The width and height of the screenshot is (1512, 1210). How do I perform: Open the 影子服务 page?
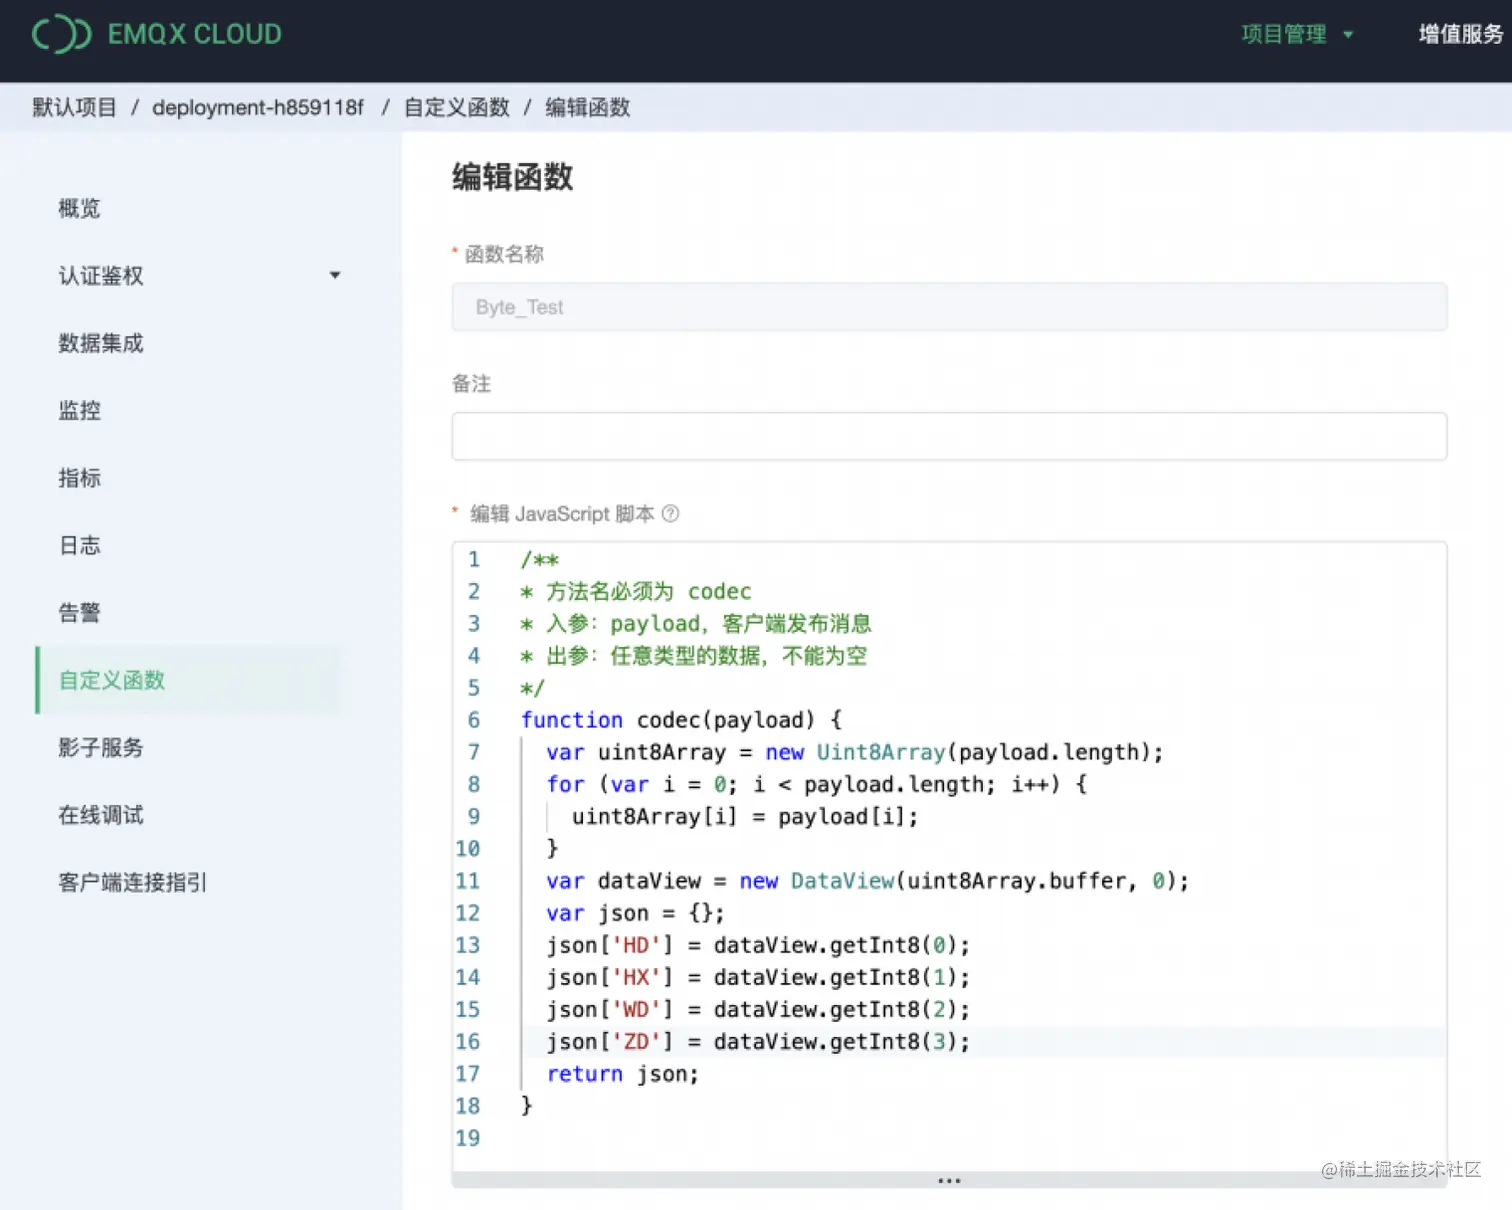(x=100, y=747)
